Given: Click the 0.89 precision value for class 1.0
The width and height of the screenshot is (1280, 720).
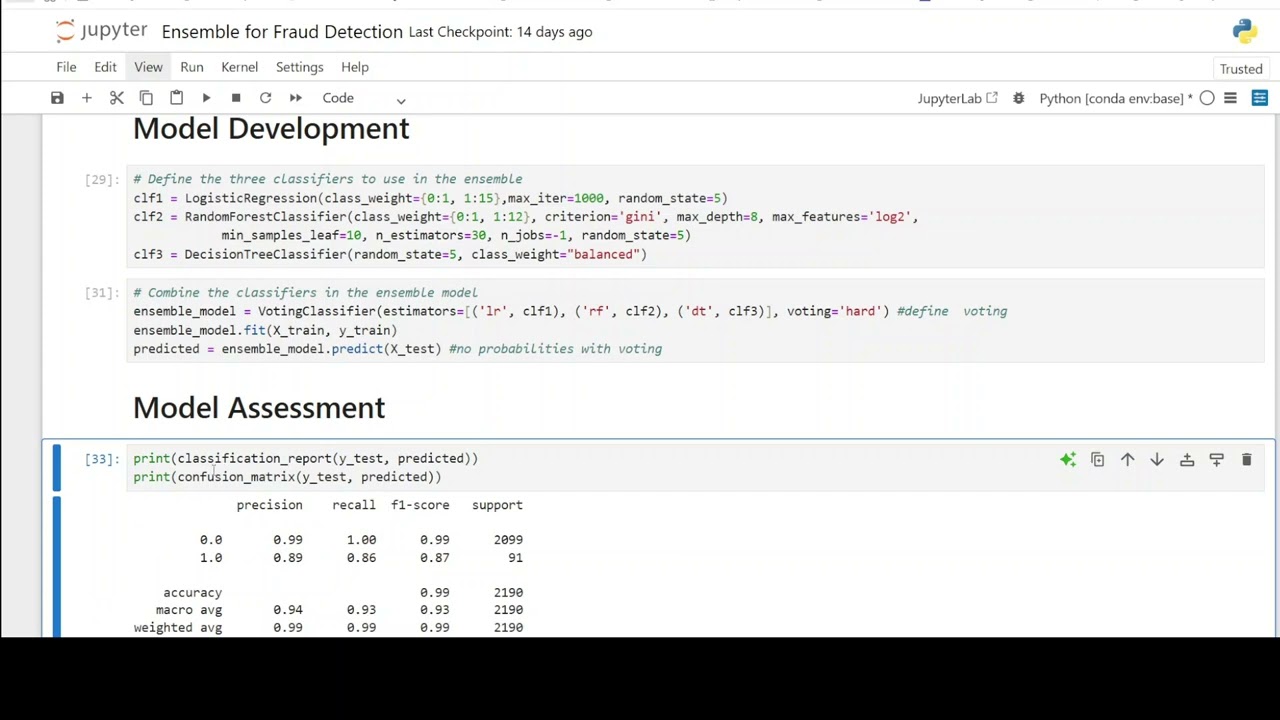Looking at the screenshot, I should coord(288,558).
